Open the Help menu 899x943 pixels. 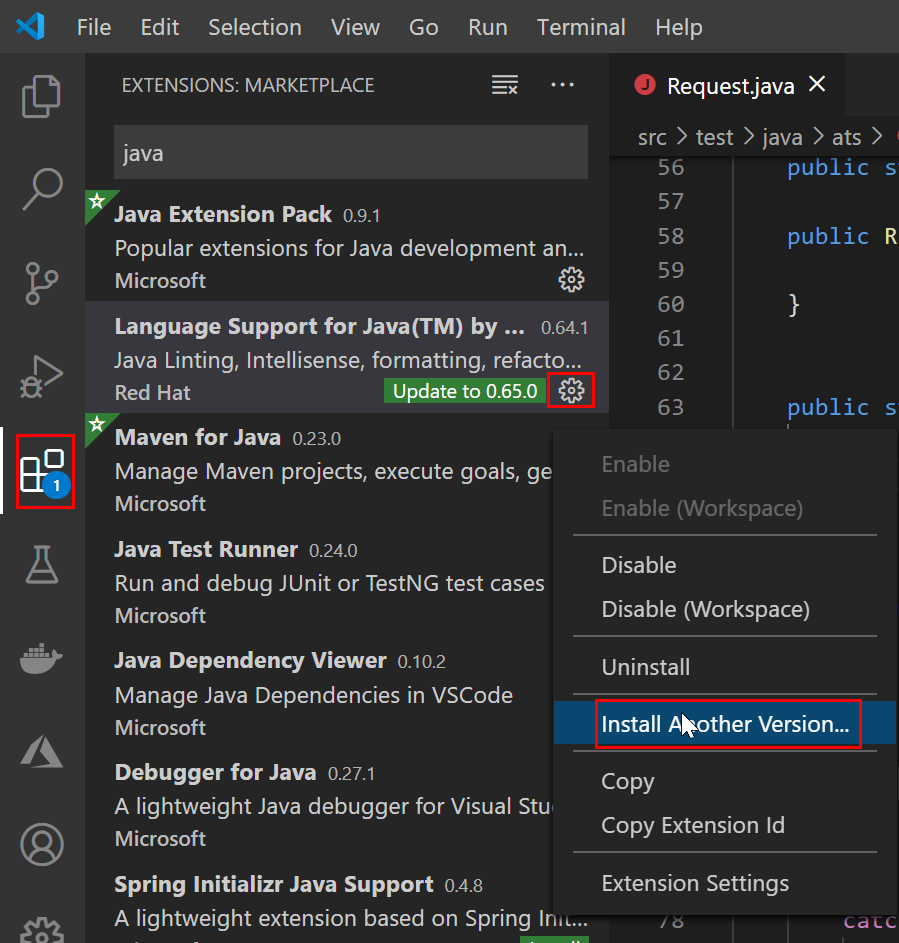[x=678, y=27]
